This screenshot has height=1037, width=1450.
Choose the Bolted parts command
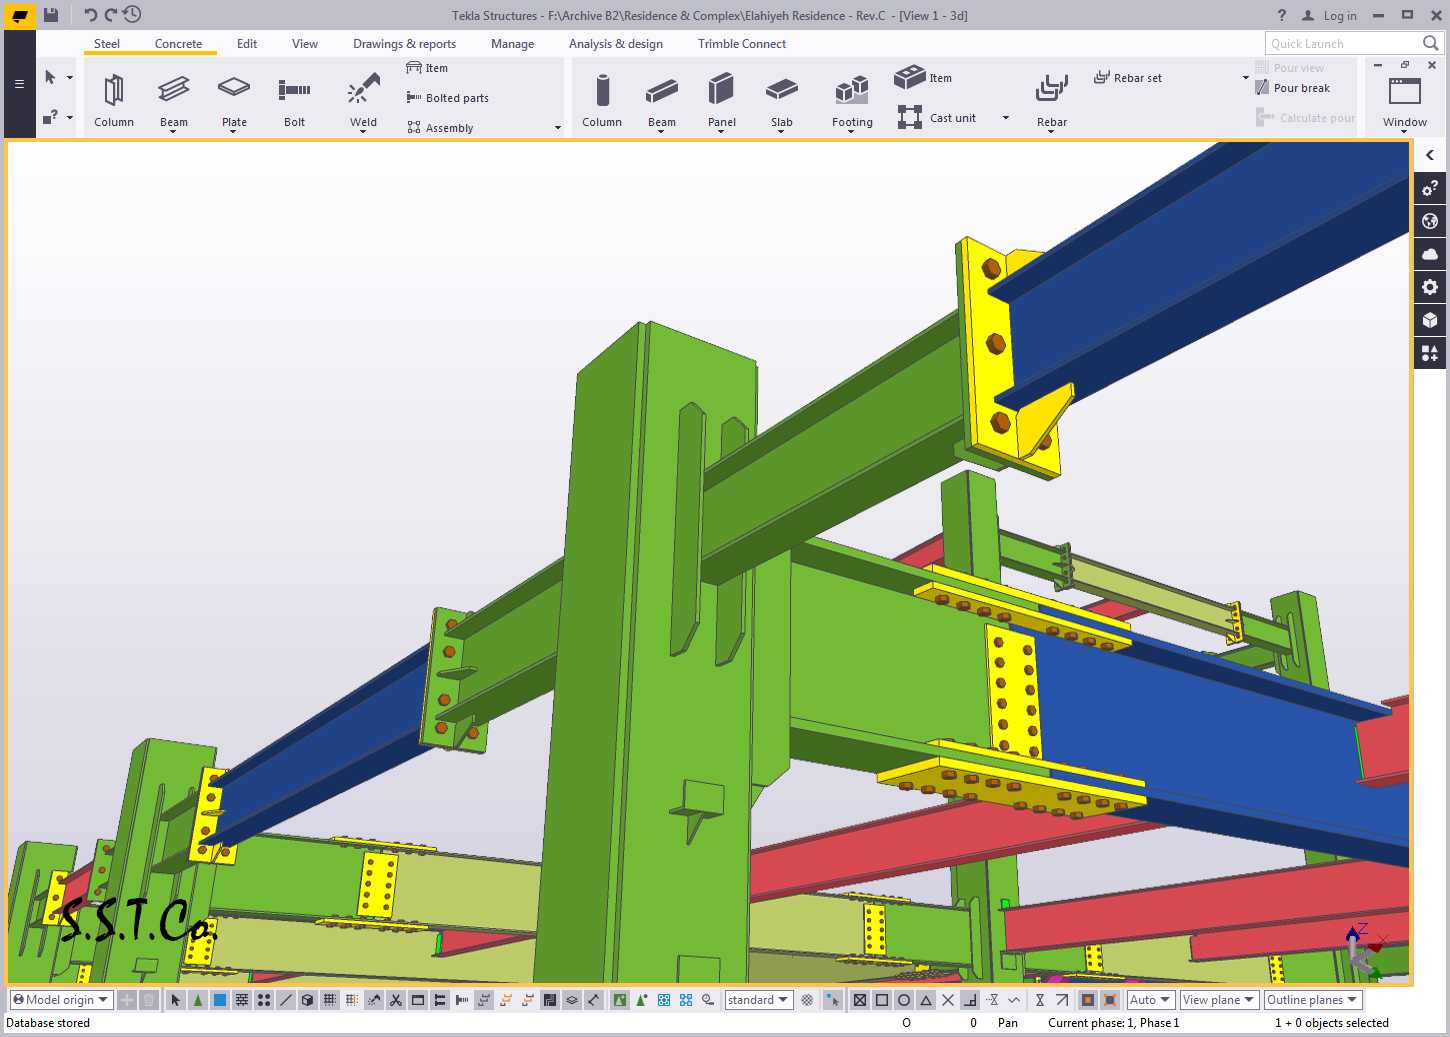click(447, 98)
